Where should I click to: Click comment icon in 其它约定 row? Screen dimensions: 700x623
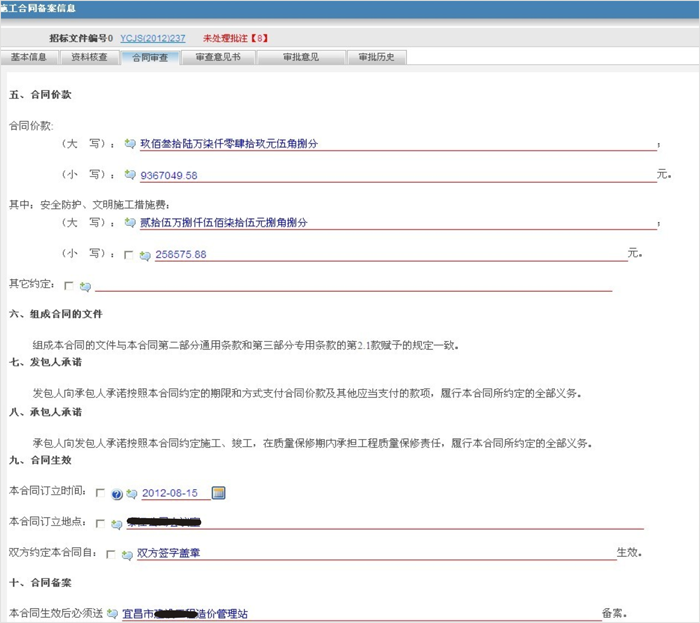point(85,286)
